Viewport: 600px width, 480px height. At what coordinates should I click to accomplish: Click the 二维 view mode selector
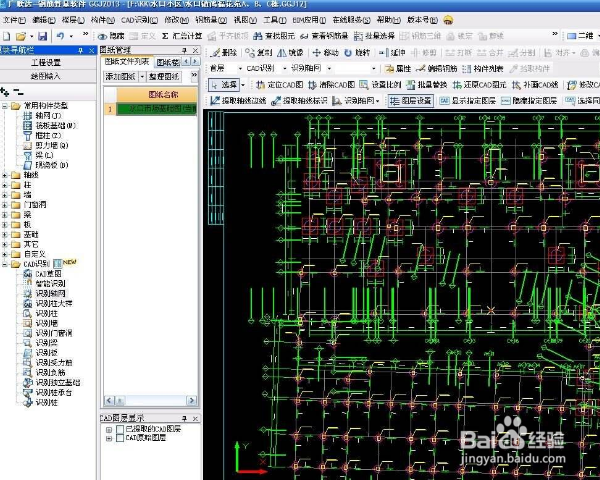coord(580,36)
